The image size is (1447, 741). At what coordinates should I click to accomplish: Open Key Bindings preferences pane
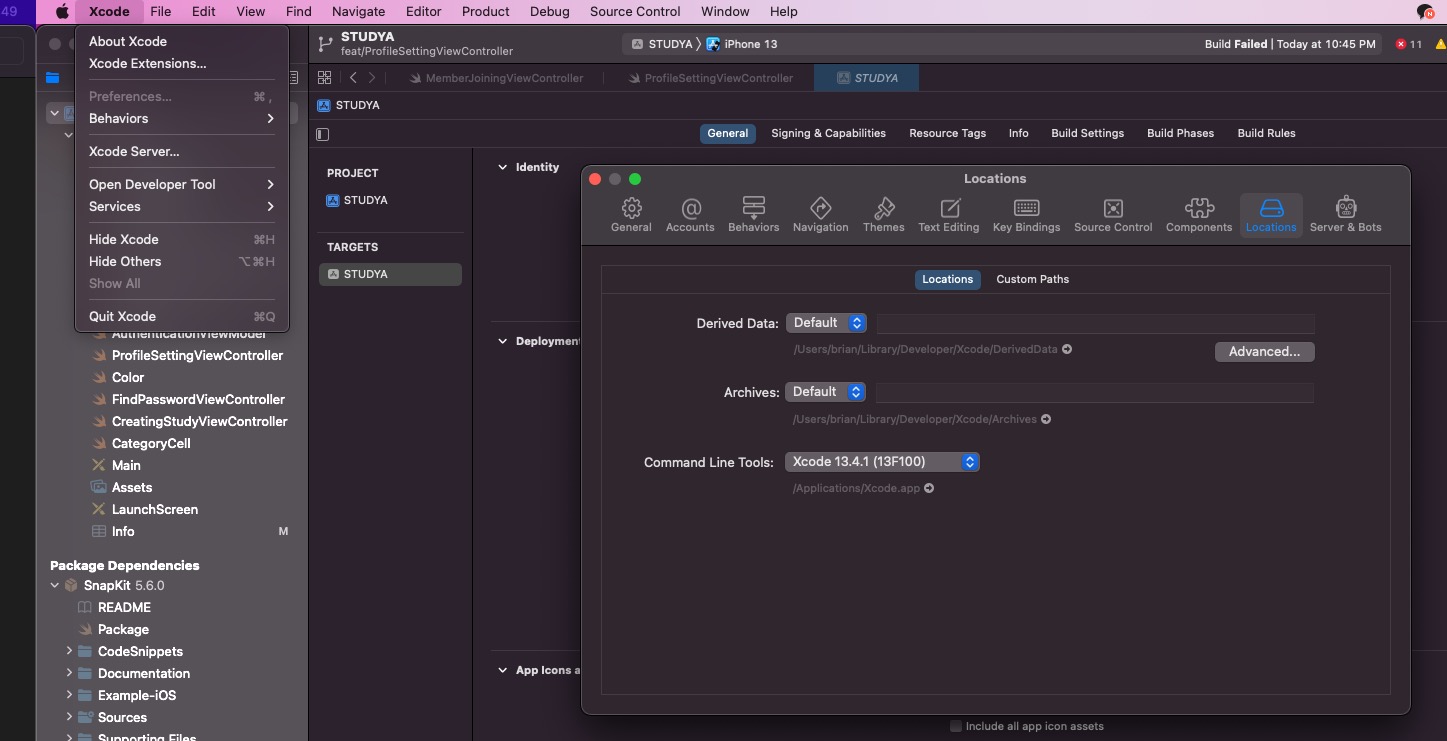click(1026, 214)
